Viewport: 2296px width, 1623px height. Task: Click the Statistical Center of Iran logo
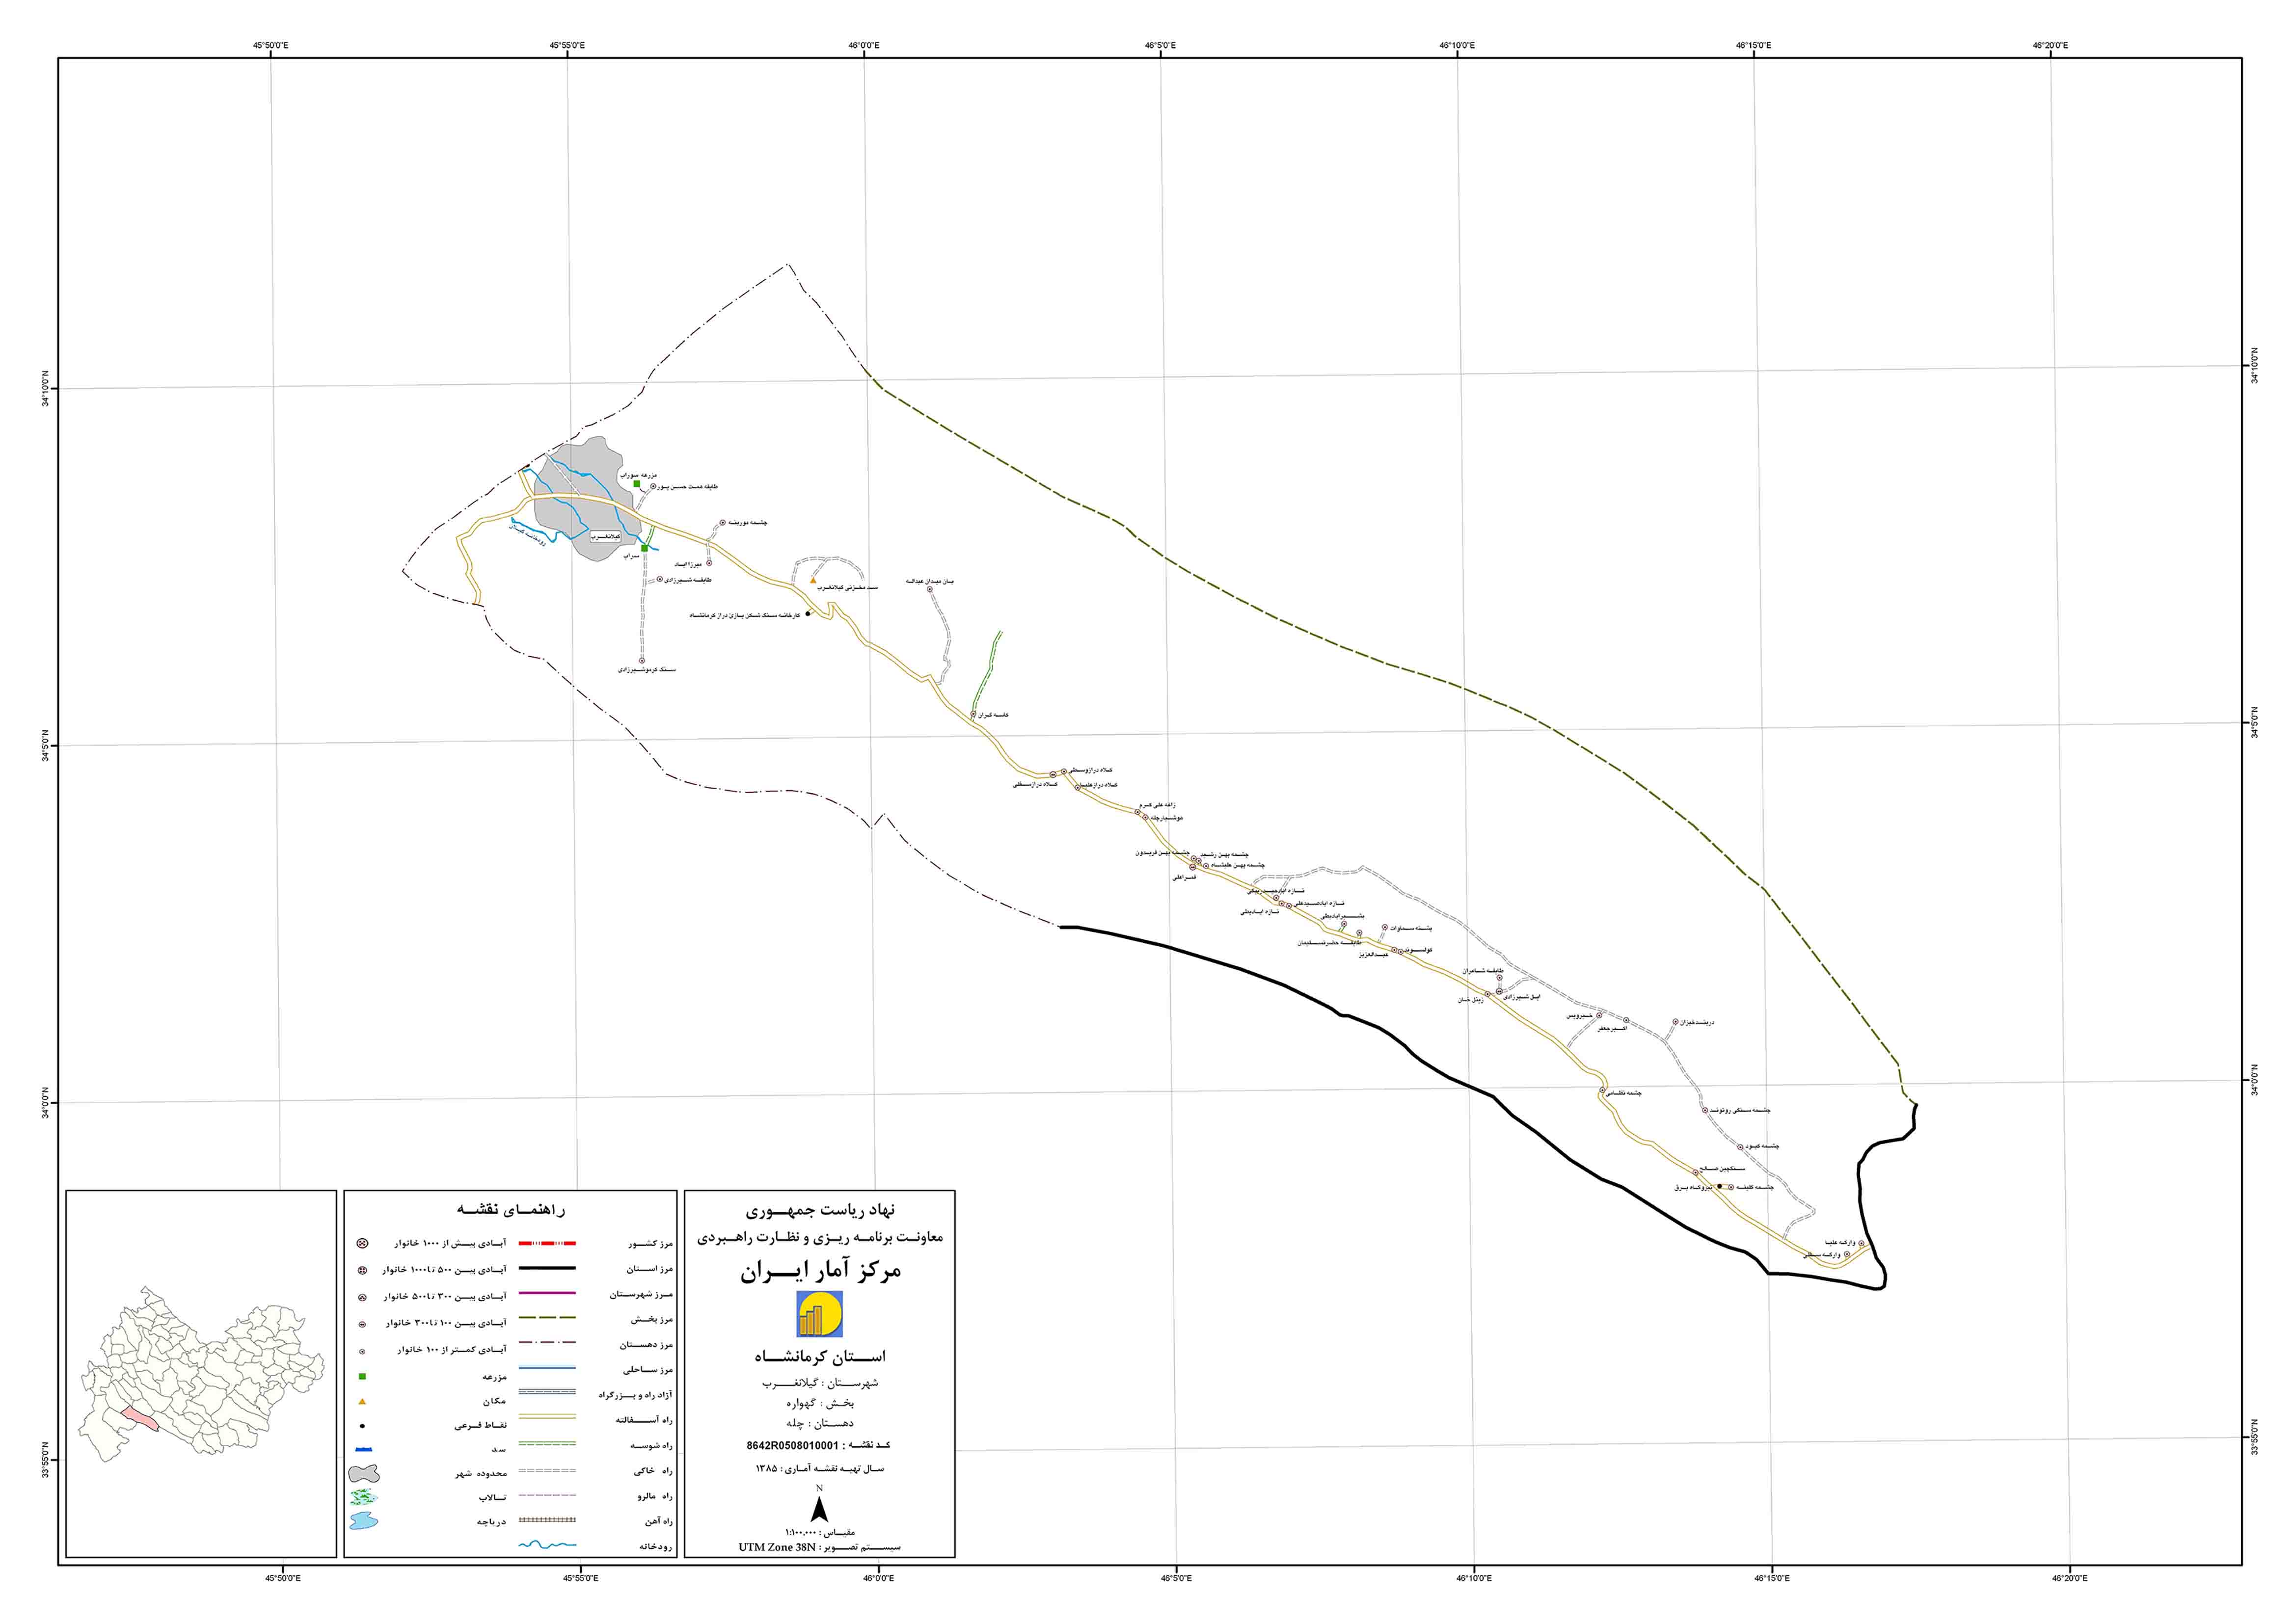(819, 1314)
